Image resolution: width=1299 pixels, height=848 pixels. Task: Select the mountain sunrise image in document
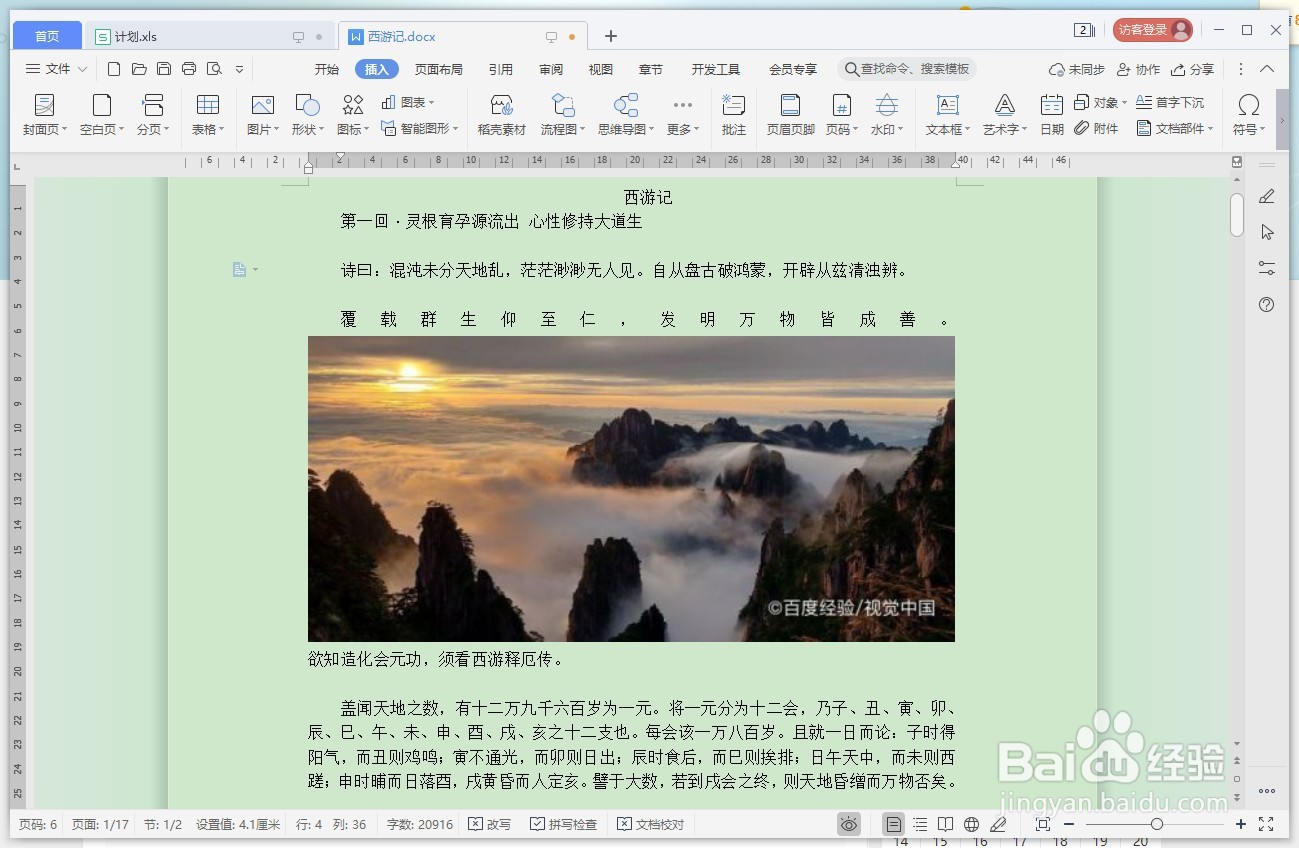click(631, 489)
